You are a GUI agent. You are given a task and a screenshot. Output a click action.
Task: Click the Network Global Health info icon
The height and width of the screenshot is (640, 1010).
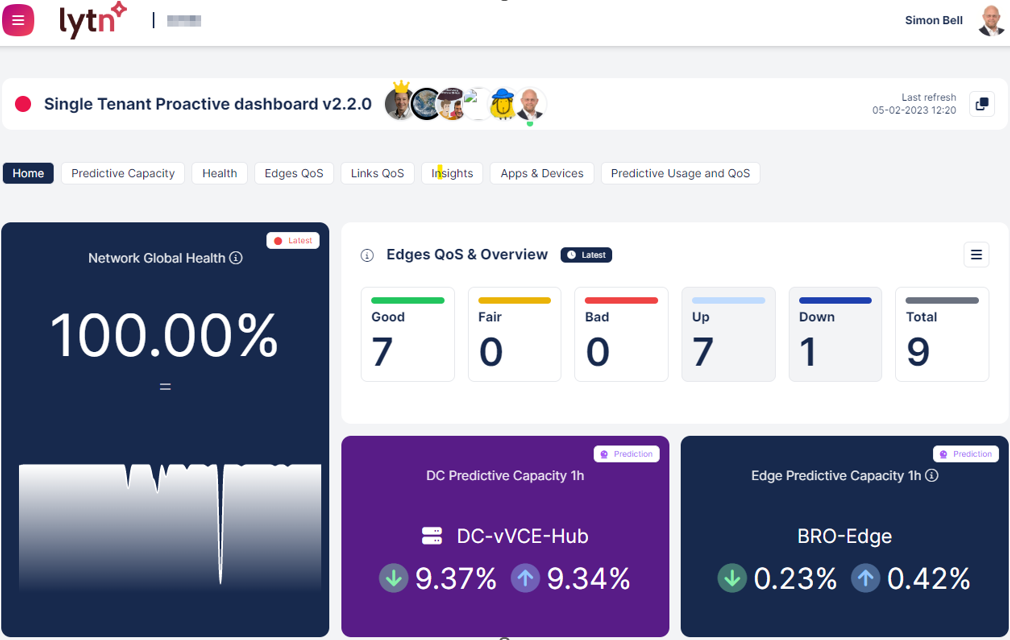click(236, 258)
